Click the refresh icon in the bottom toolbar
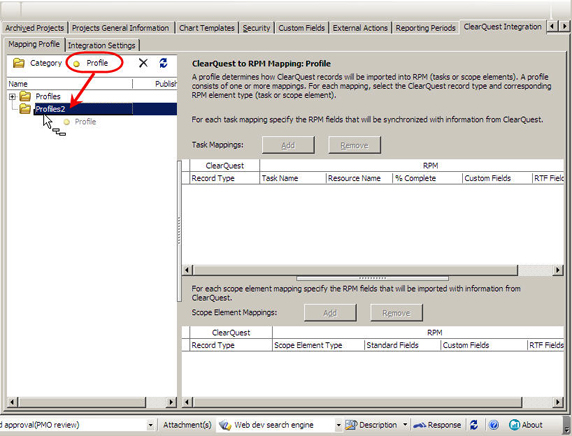Screen dimensions: 572x436 [474, 425]
